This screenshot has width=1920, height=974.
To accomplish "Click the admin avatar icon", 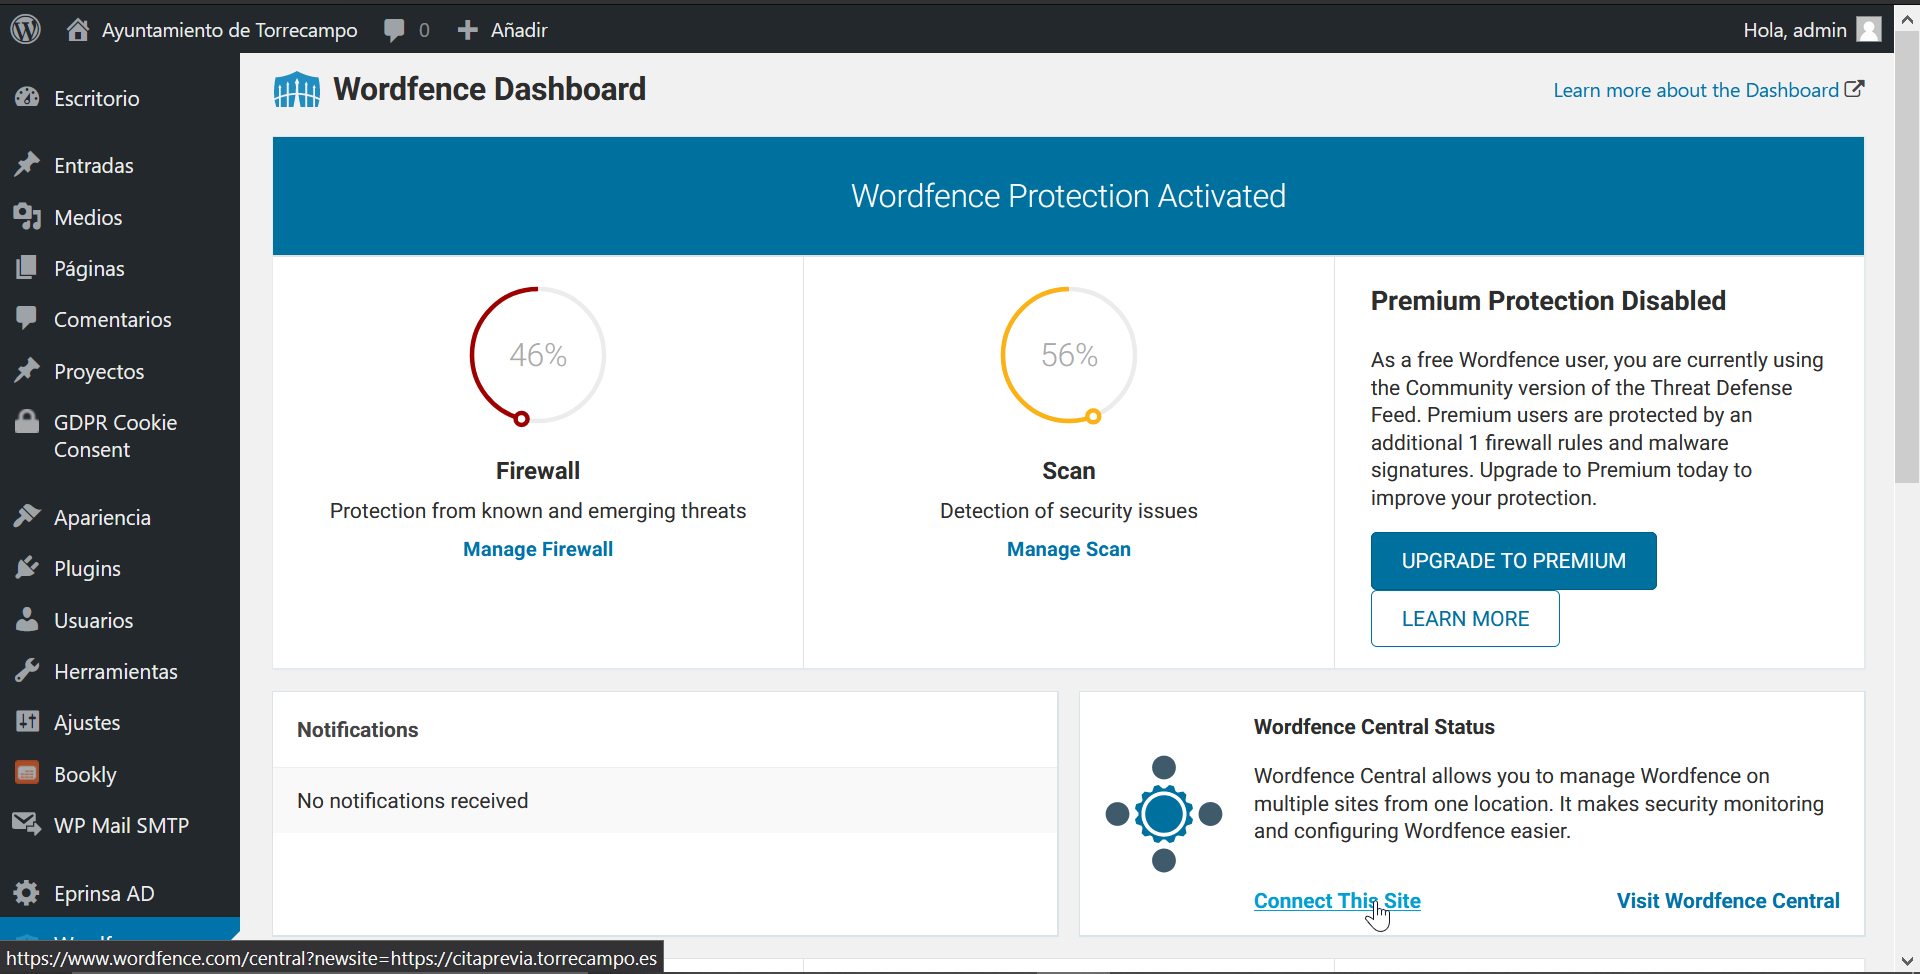I will point(1868,30).
